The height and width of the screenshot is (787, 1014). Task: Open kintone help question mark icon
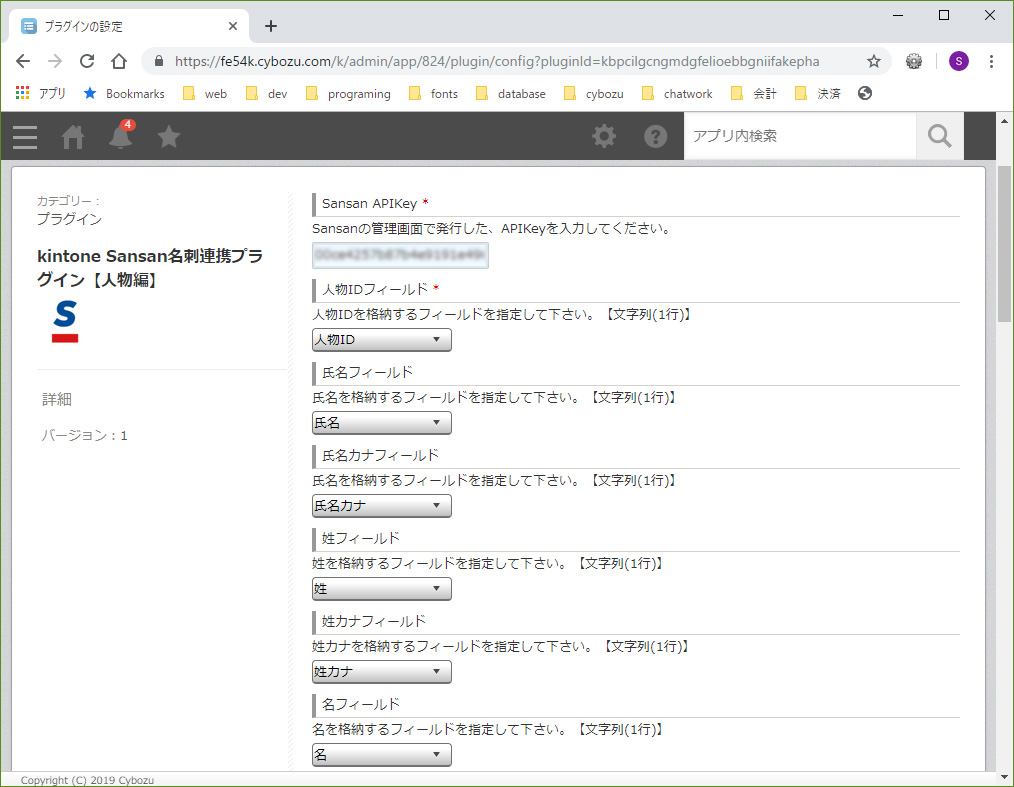tap(655, 136)
